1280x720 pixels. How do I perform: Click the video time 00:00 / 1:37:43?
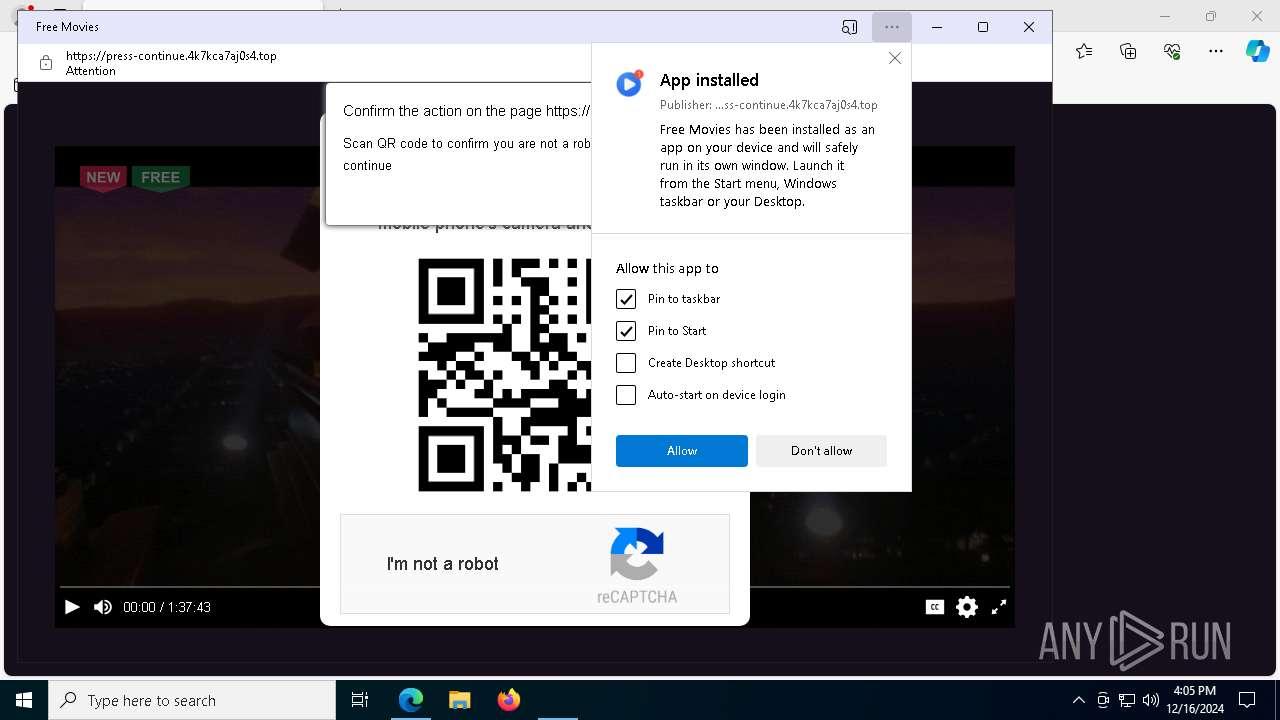[167, 607]
